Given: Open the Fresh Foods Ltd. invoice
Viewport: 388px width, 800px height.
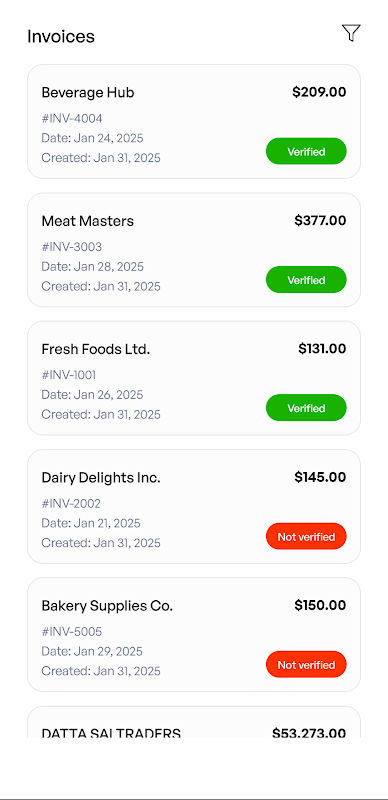Looking at the screenshot, I should tap(194, 378).
